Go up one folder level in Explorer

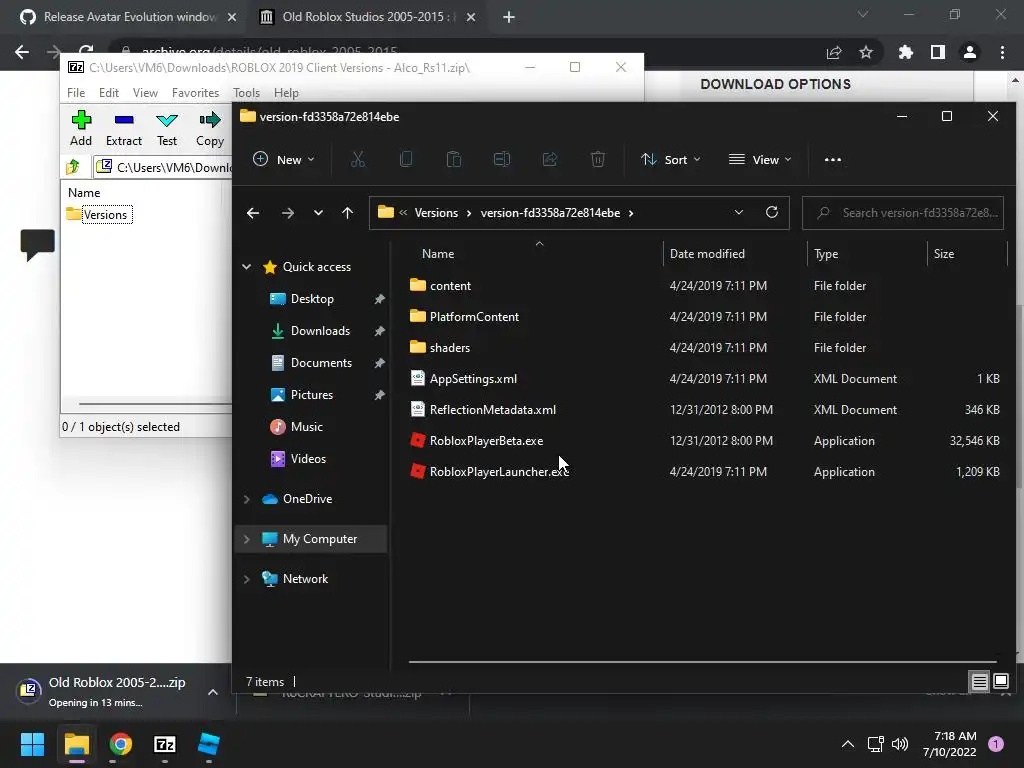pyautogui.click(x=347, y=213)
